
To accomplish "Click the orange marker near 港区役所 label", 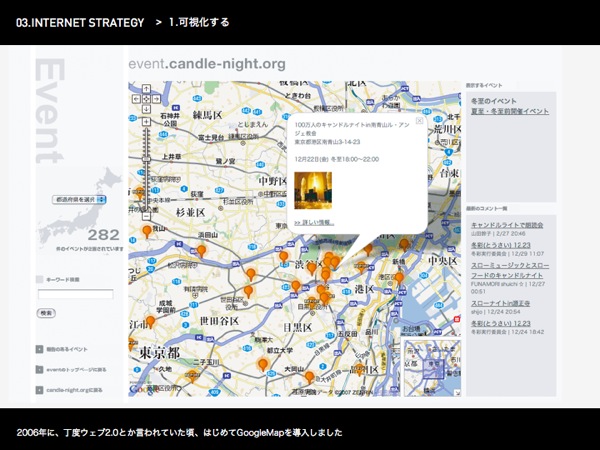I will pyautogui.click(x=399, y=278).
